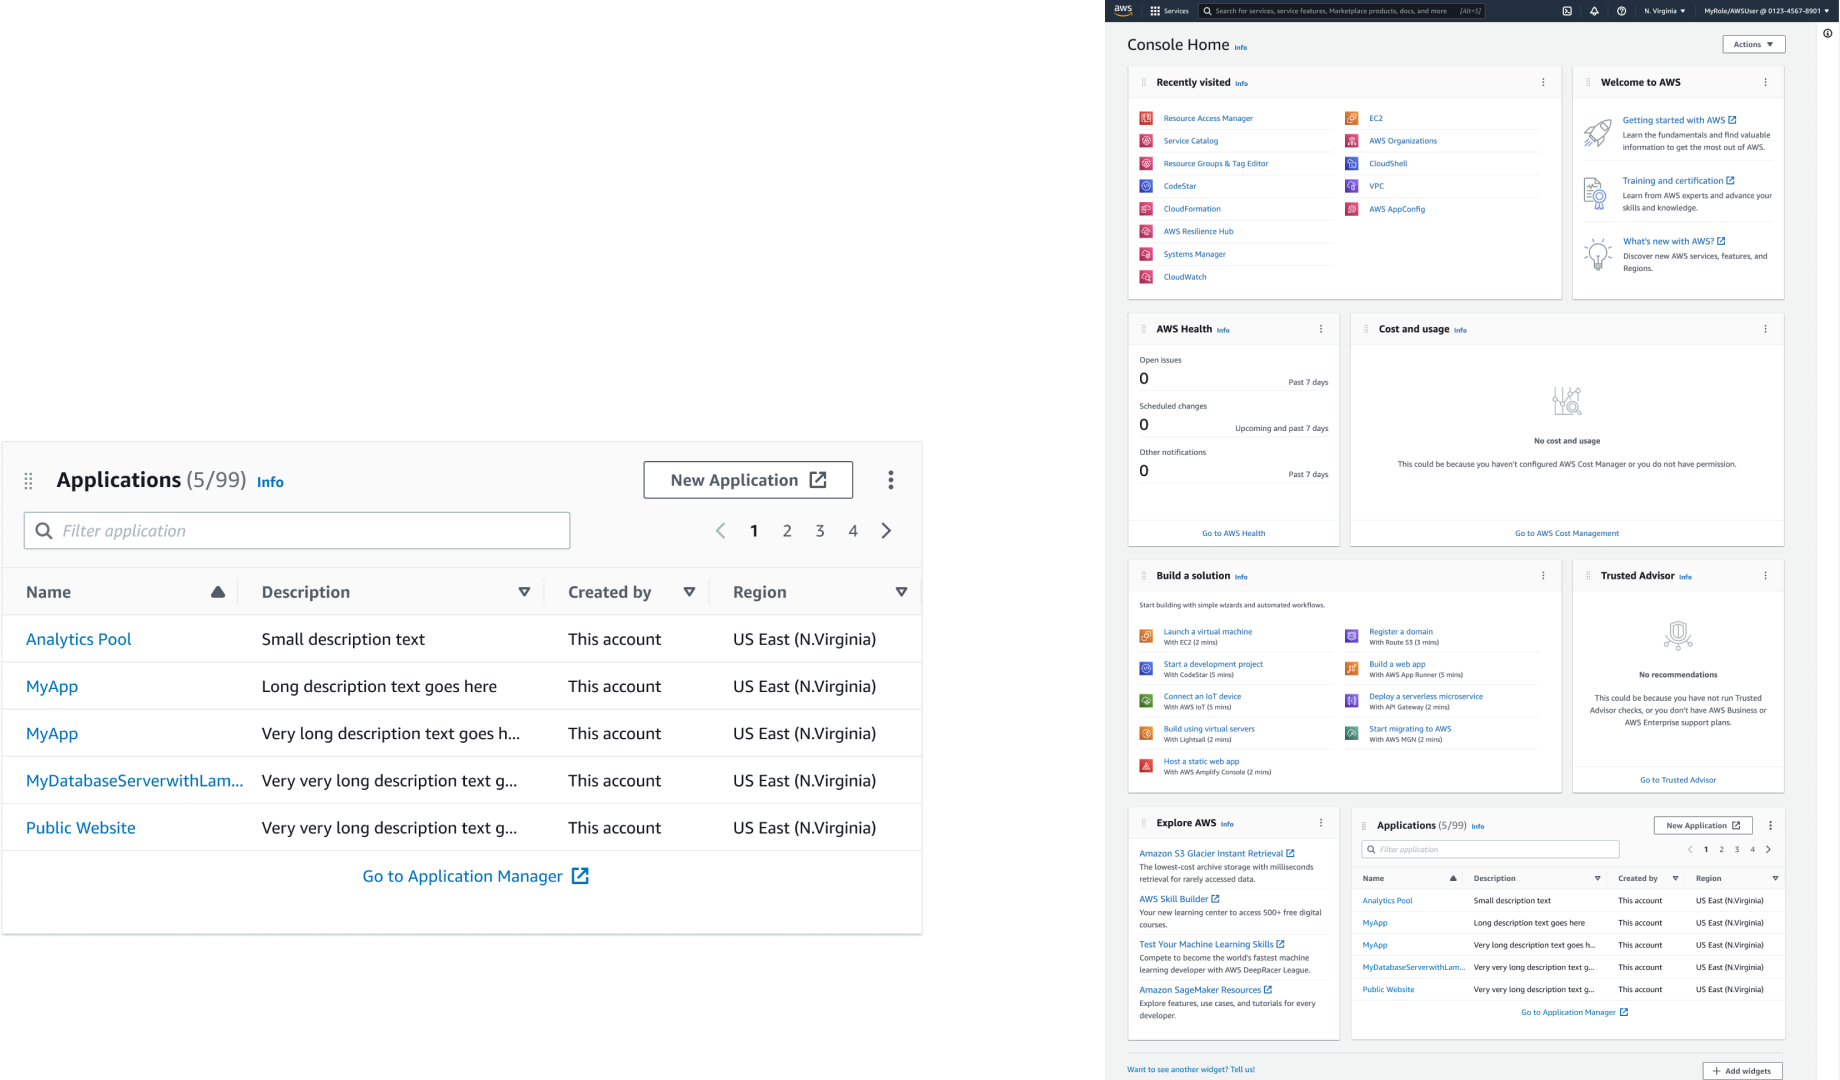Open Public Website in the enlarged table

pyautogui.click(x=81, y=828)
